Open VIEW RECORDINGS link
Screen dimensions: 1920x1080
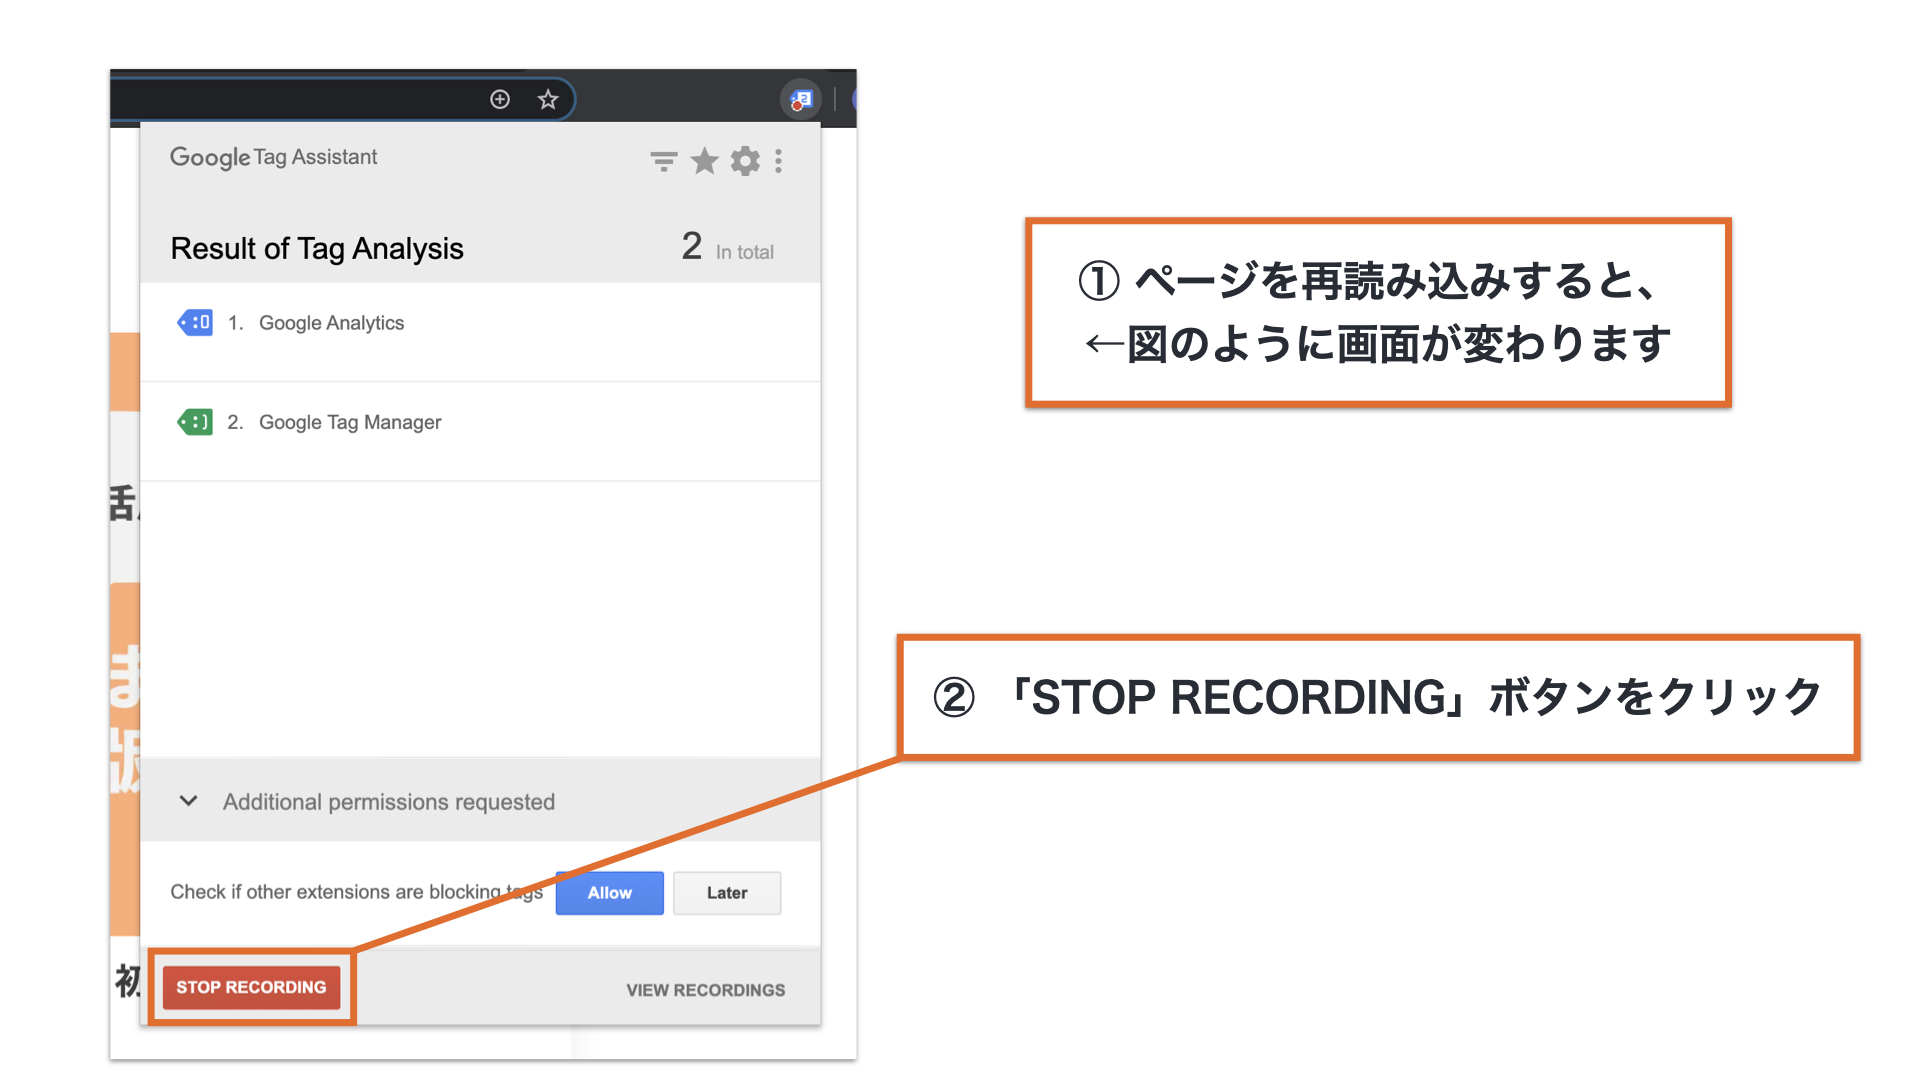click(x=706, y=990)
